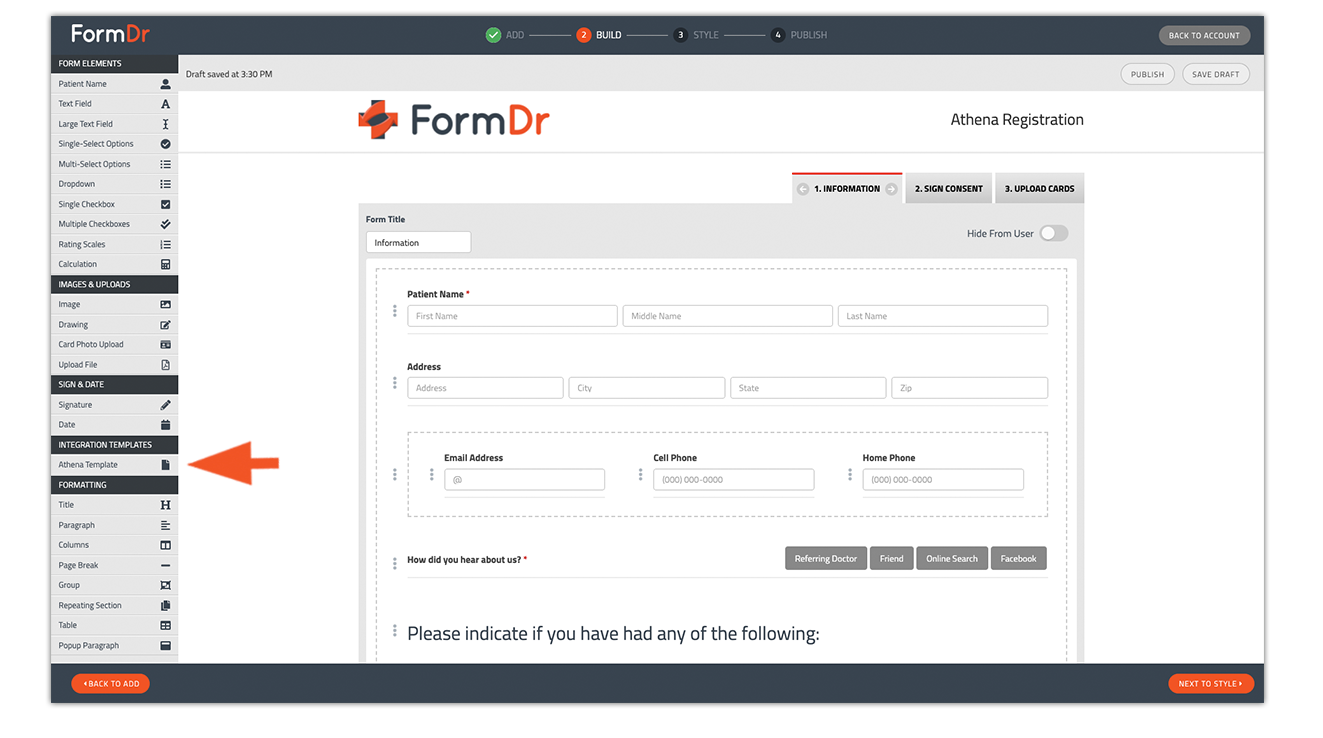The image size is (1323, 738).
Task: Select the Referring Doctor option button
Action: pos(826,559)
